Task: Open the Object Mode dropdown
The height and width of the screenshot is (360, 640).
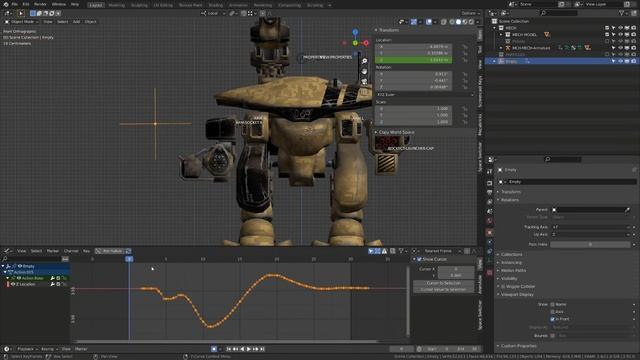Action: pos(22,22)
